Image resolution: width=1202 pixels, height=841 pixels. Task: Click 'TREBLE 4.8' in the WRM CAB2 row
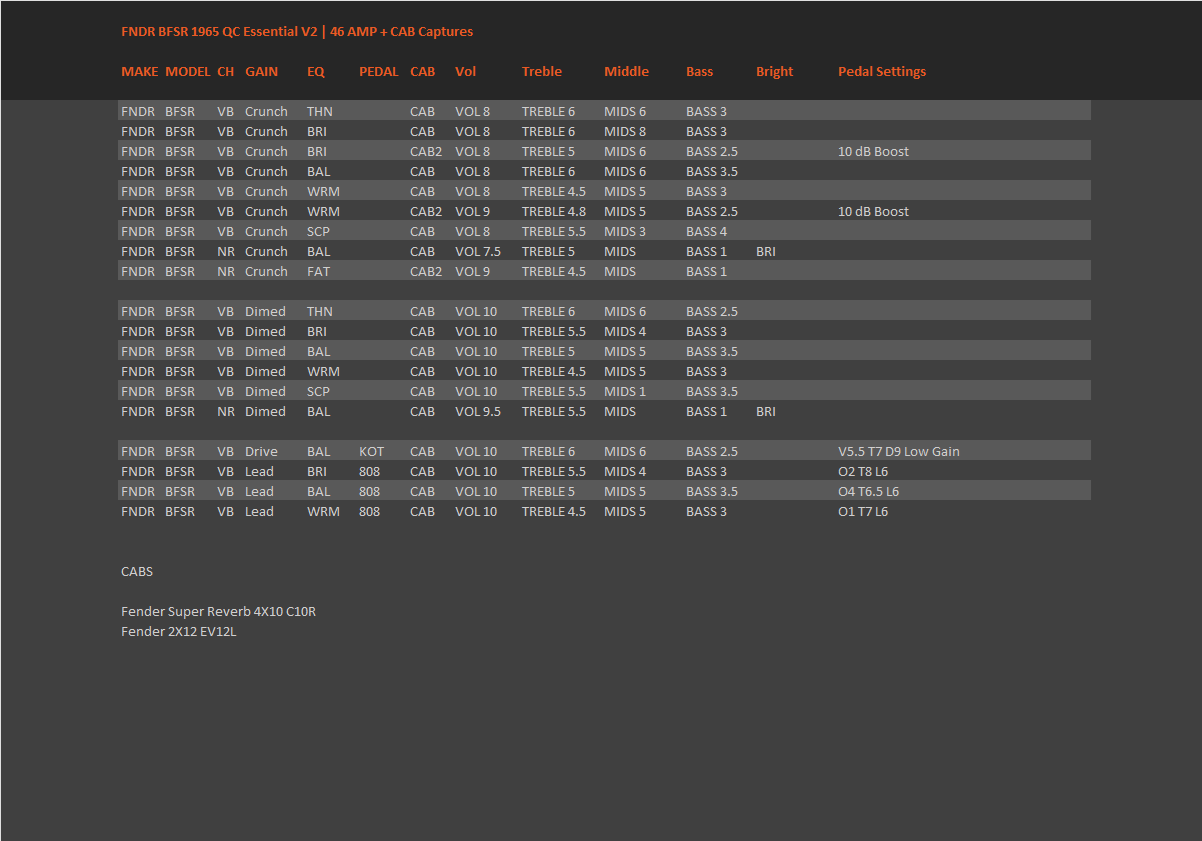pyautogui.click(x=554, y=211)
